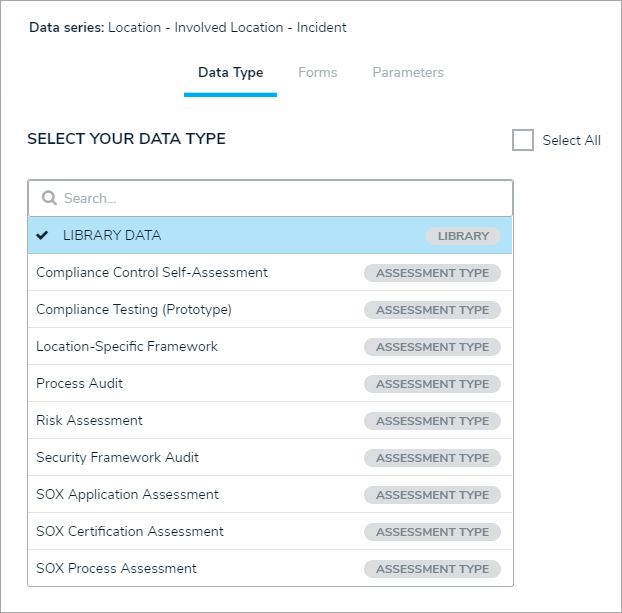Image resolution: width=622 pixels, height=613 pixels.
Task: Select Location-Specific Framework data type
Action: point(127,347)
